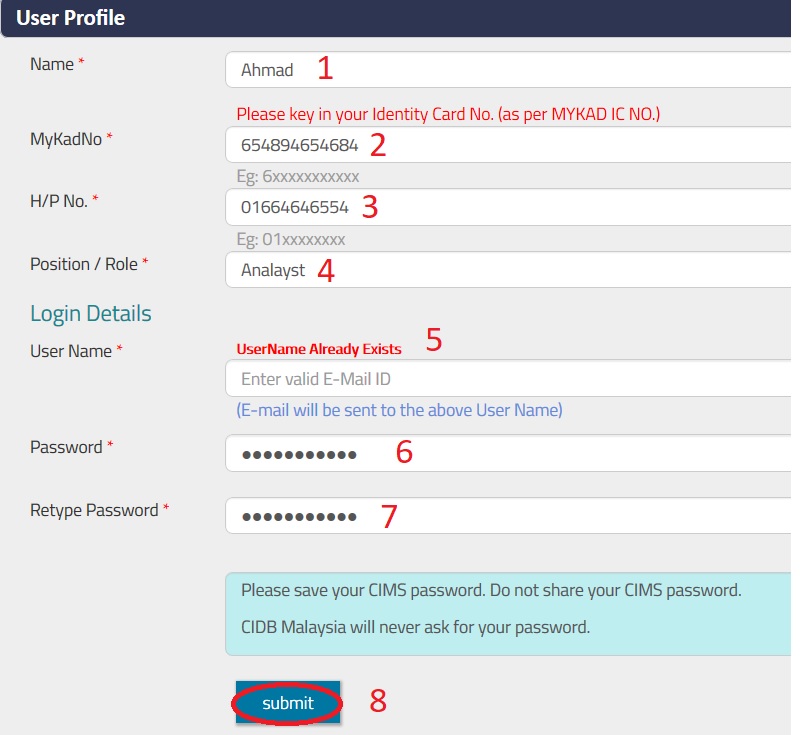
Task: Click the Position / Role label
Action: point(84,264)
